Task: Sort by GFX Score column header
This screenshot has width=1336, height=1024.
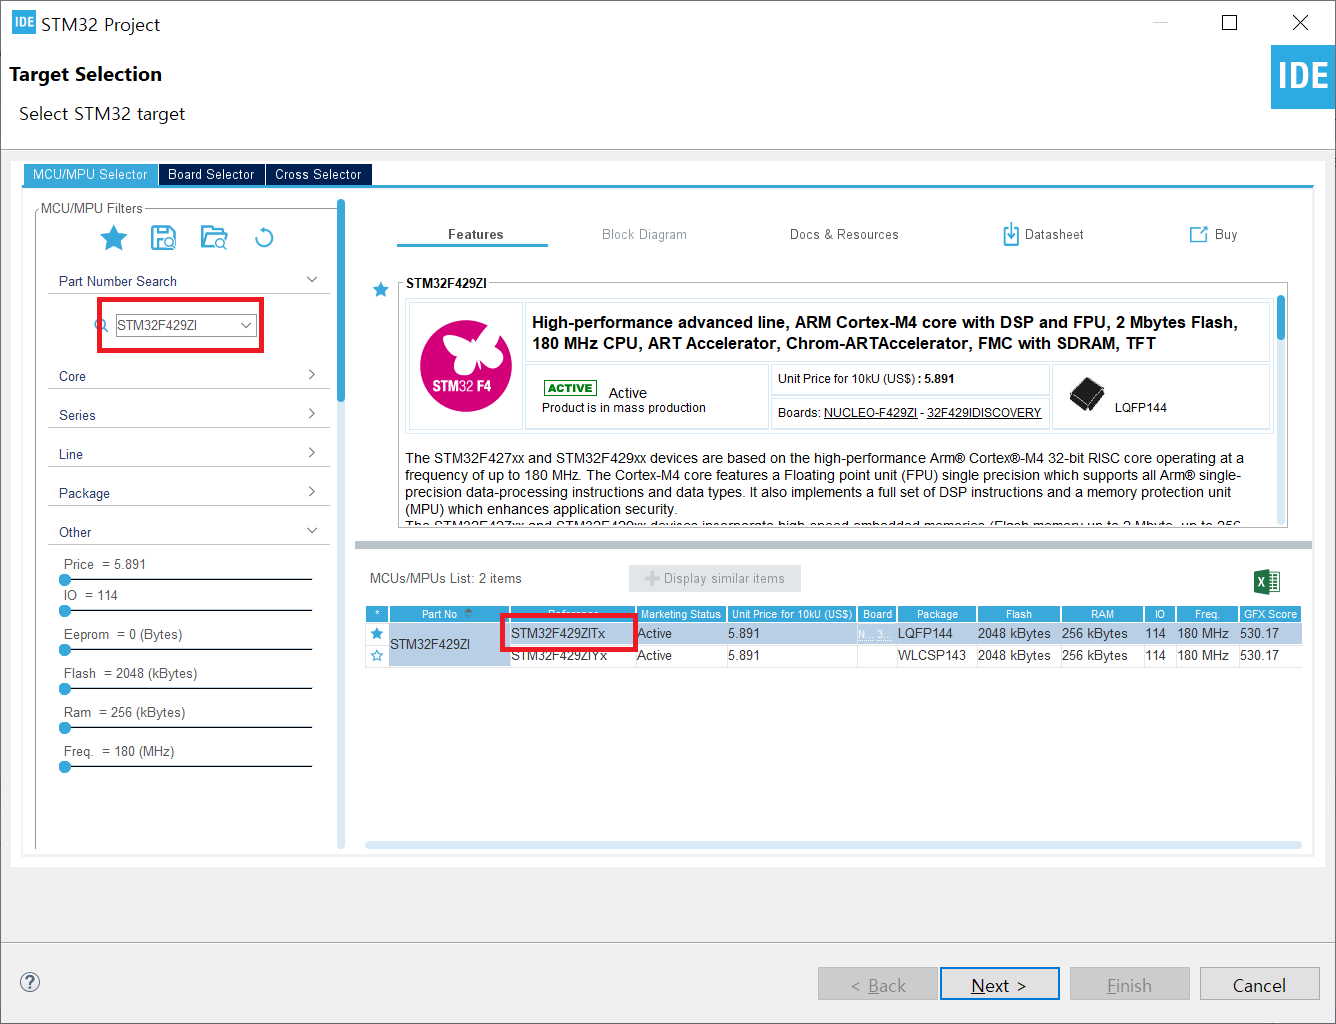Action: tap(1270, 614)
